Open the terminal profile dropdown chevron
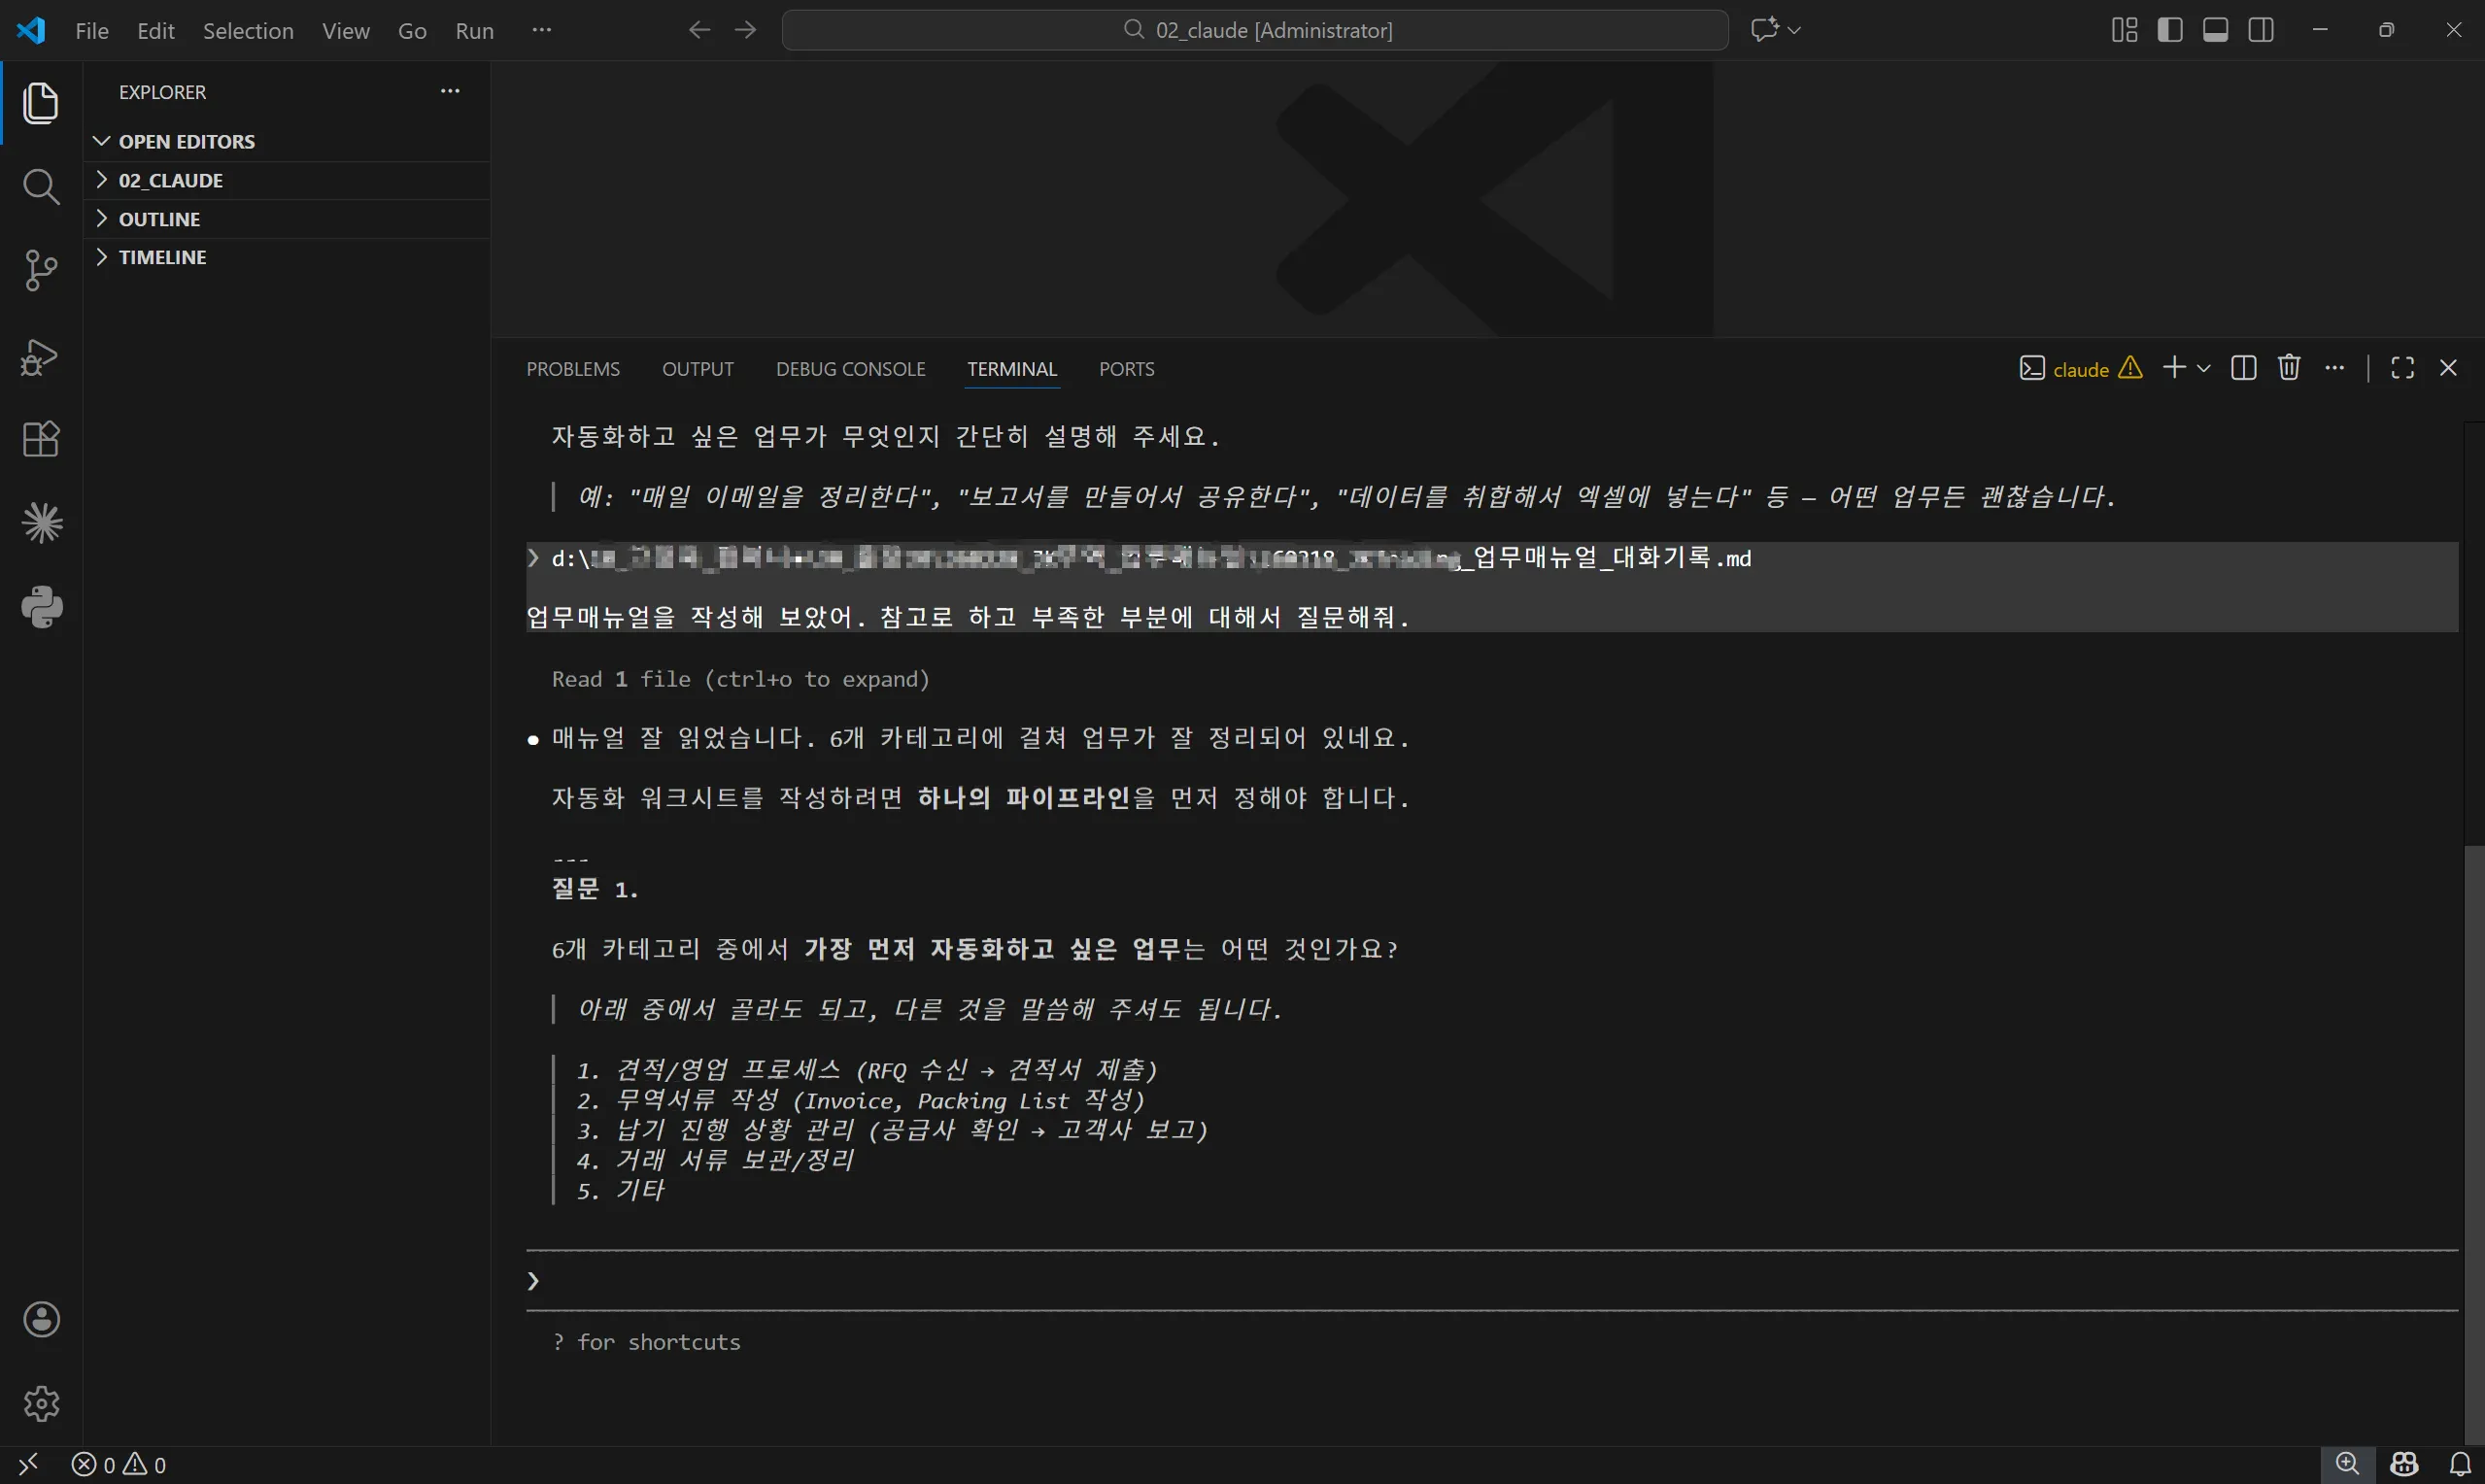2485x1484 pixels. (x=2206, y=367)
